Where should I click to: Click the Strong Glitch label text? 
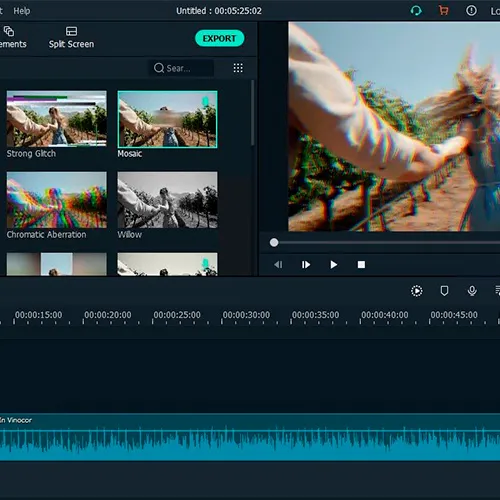pos(31,154)
